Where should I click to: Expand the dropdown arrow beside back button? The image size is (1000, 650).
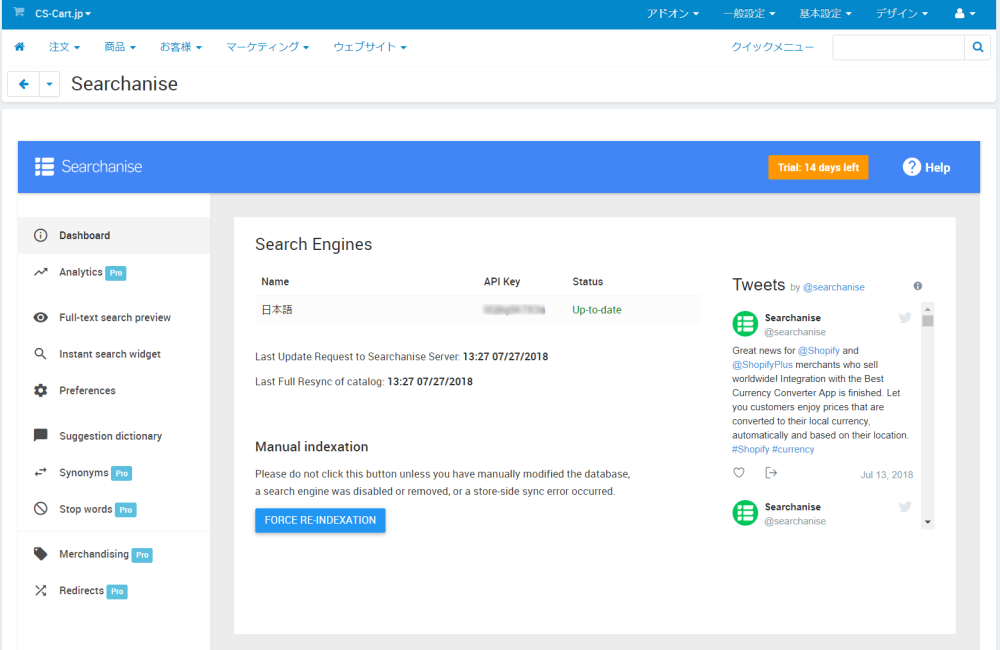(x=50, y=84)
